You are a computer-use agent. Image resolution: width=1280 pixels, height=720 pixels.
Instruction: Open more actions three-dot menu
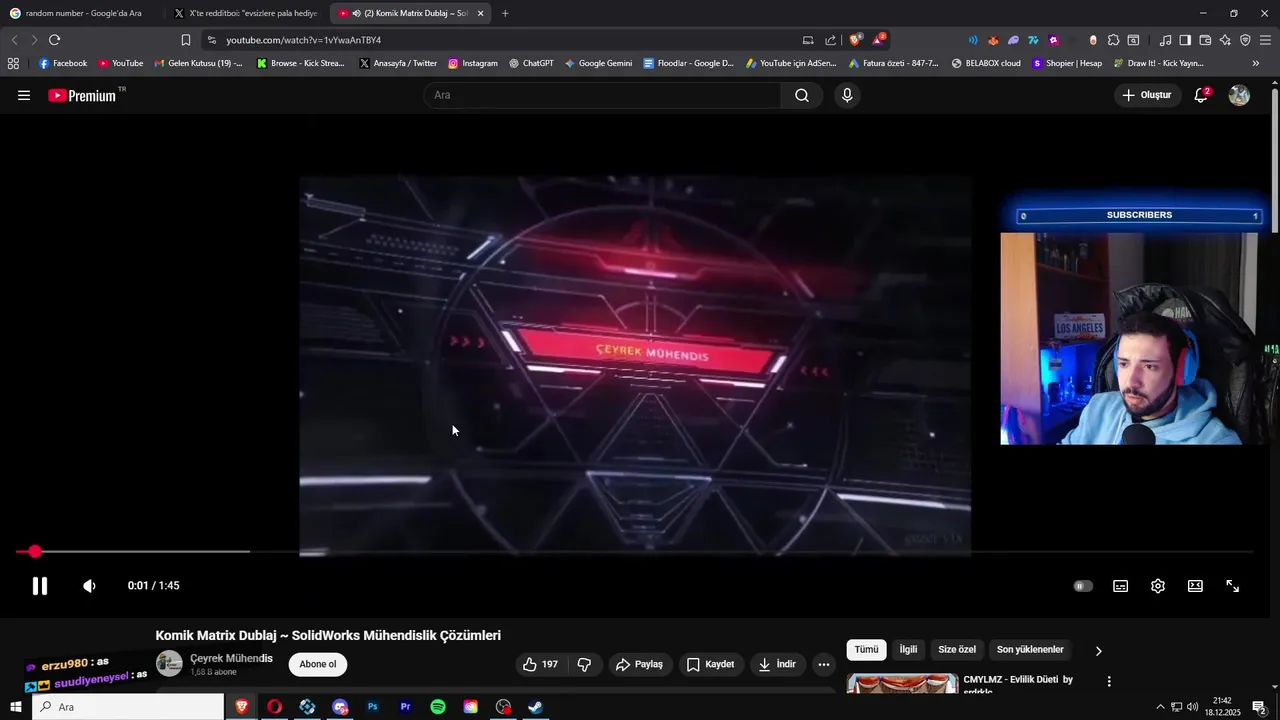coord(824,664)
